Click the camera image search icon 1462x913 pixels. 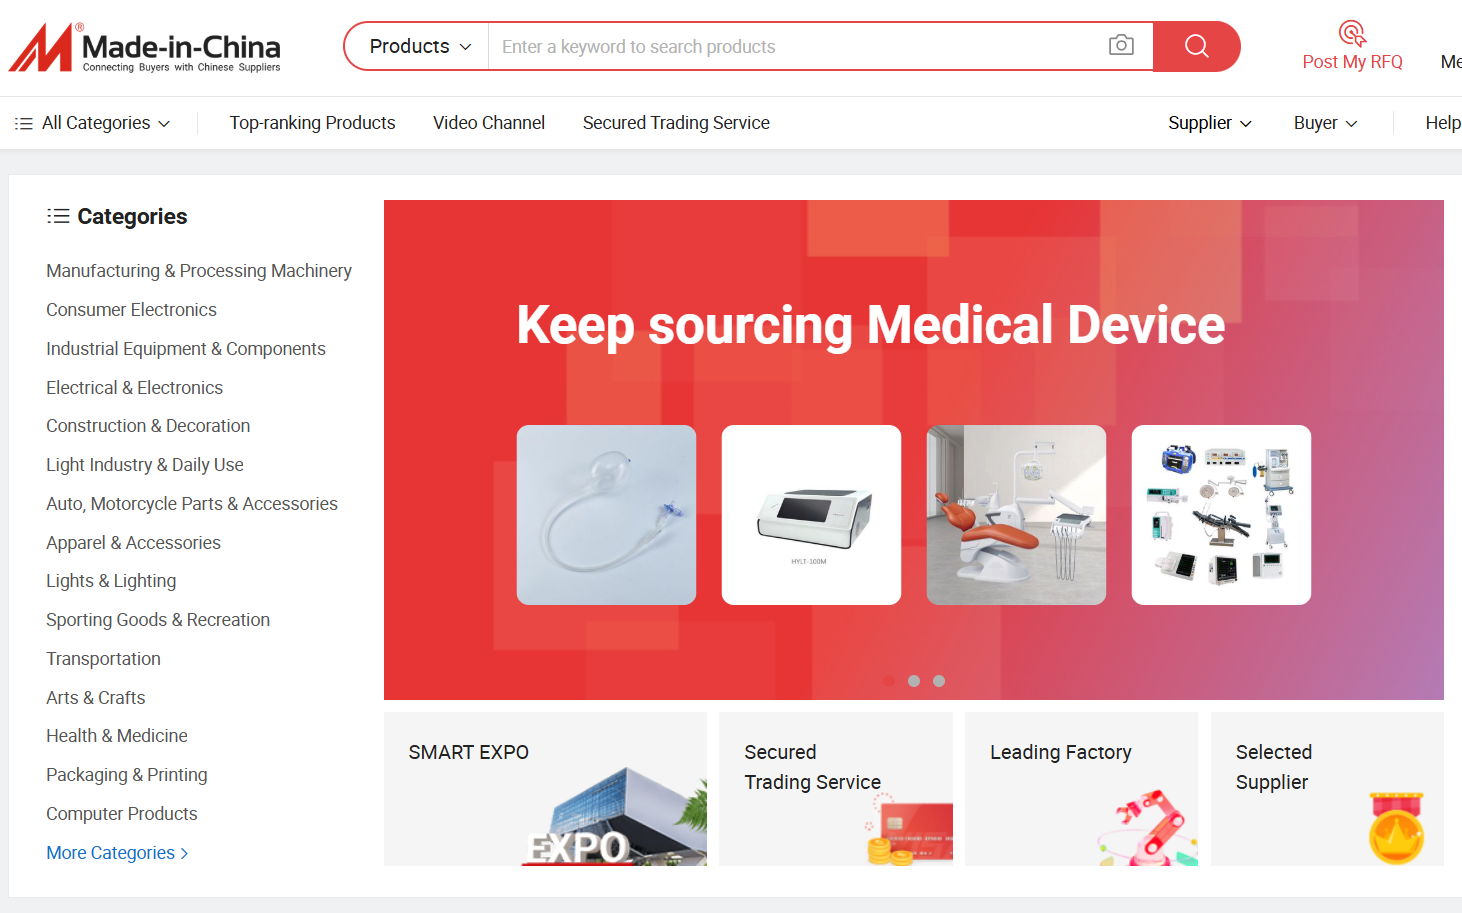point(1121,45)
